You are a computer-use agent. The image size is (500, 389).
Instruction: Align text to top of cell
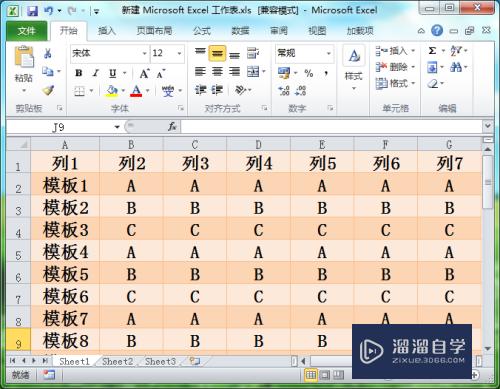pos(200,53)
